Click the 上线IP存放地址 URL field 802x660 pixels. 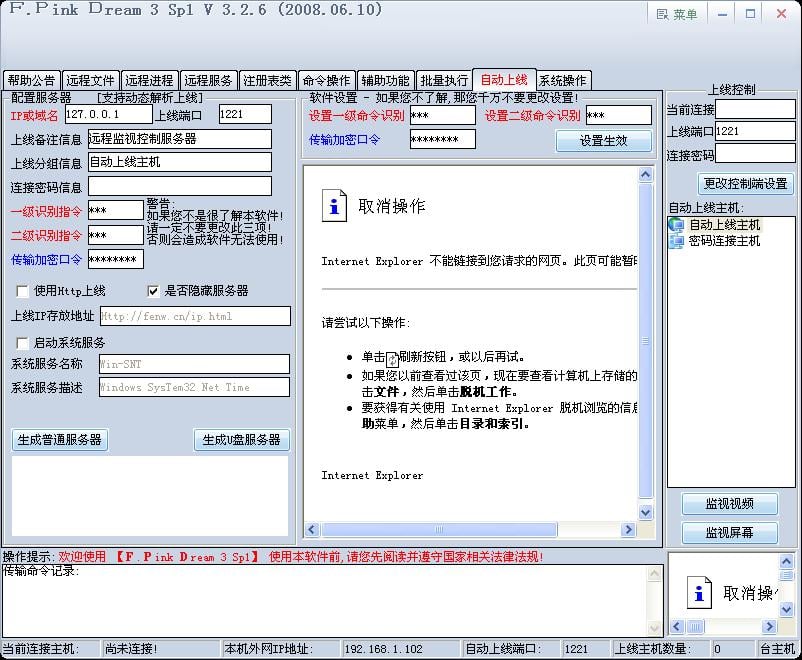pyautogui.click(x=195, y=316)
